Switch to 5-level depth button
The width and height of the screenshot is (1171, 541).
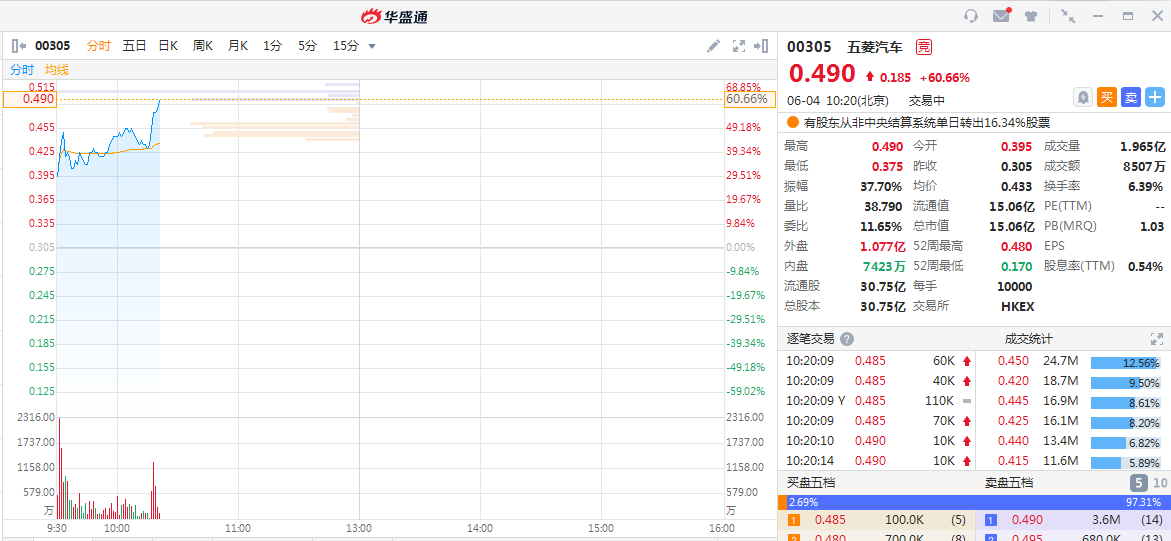[1138, 483]
